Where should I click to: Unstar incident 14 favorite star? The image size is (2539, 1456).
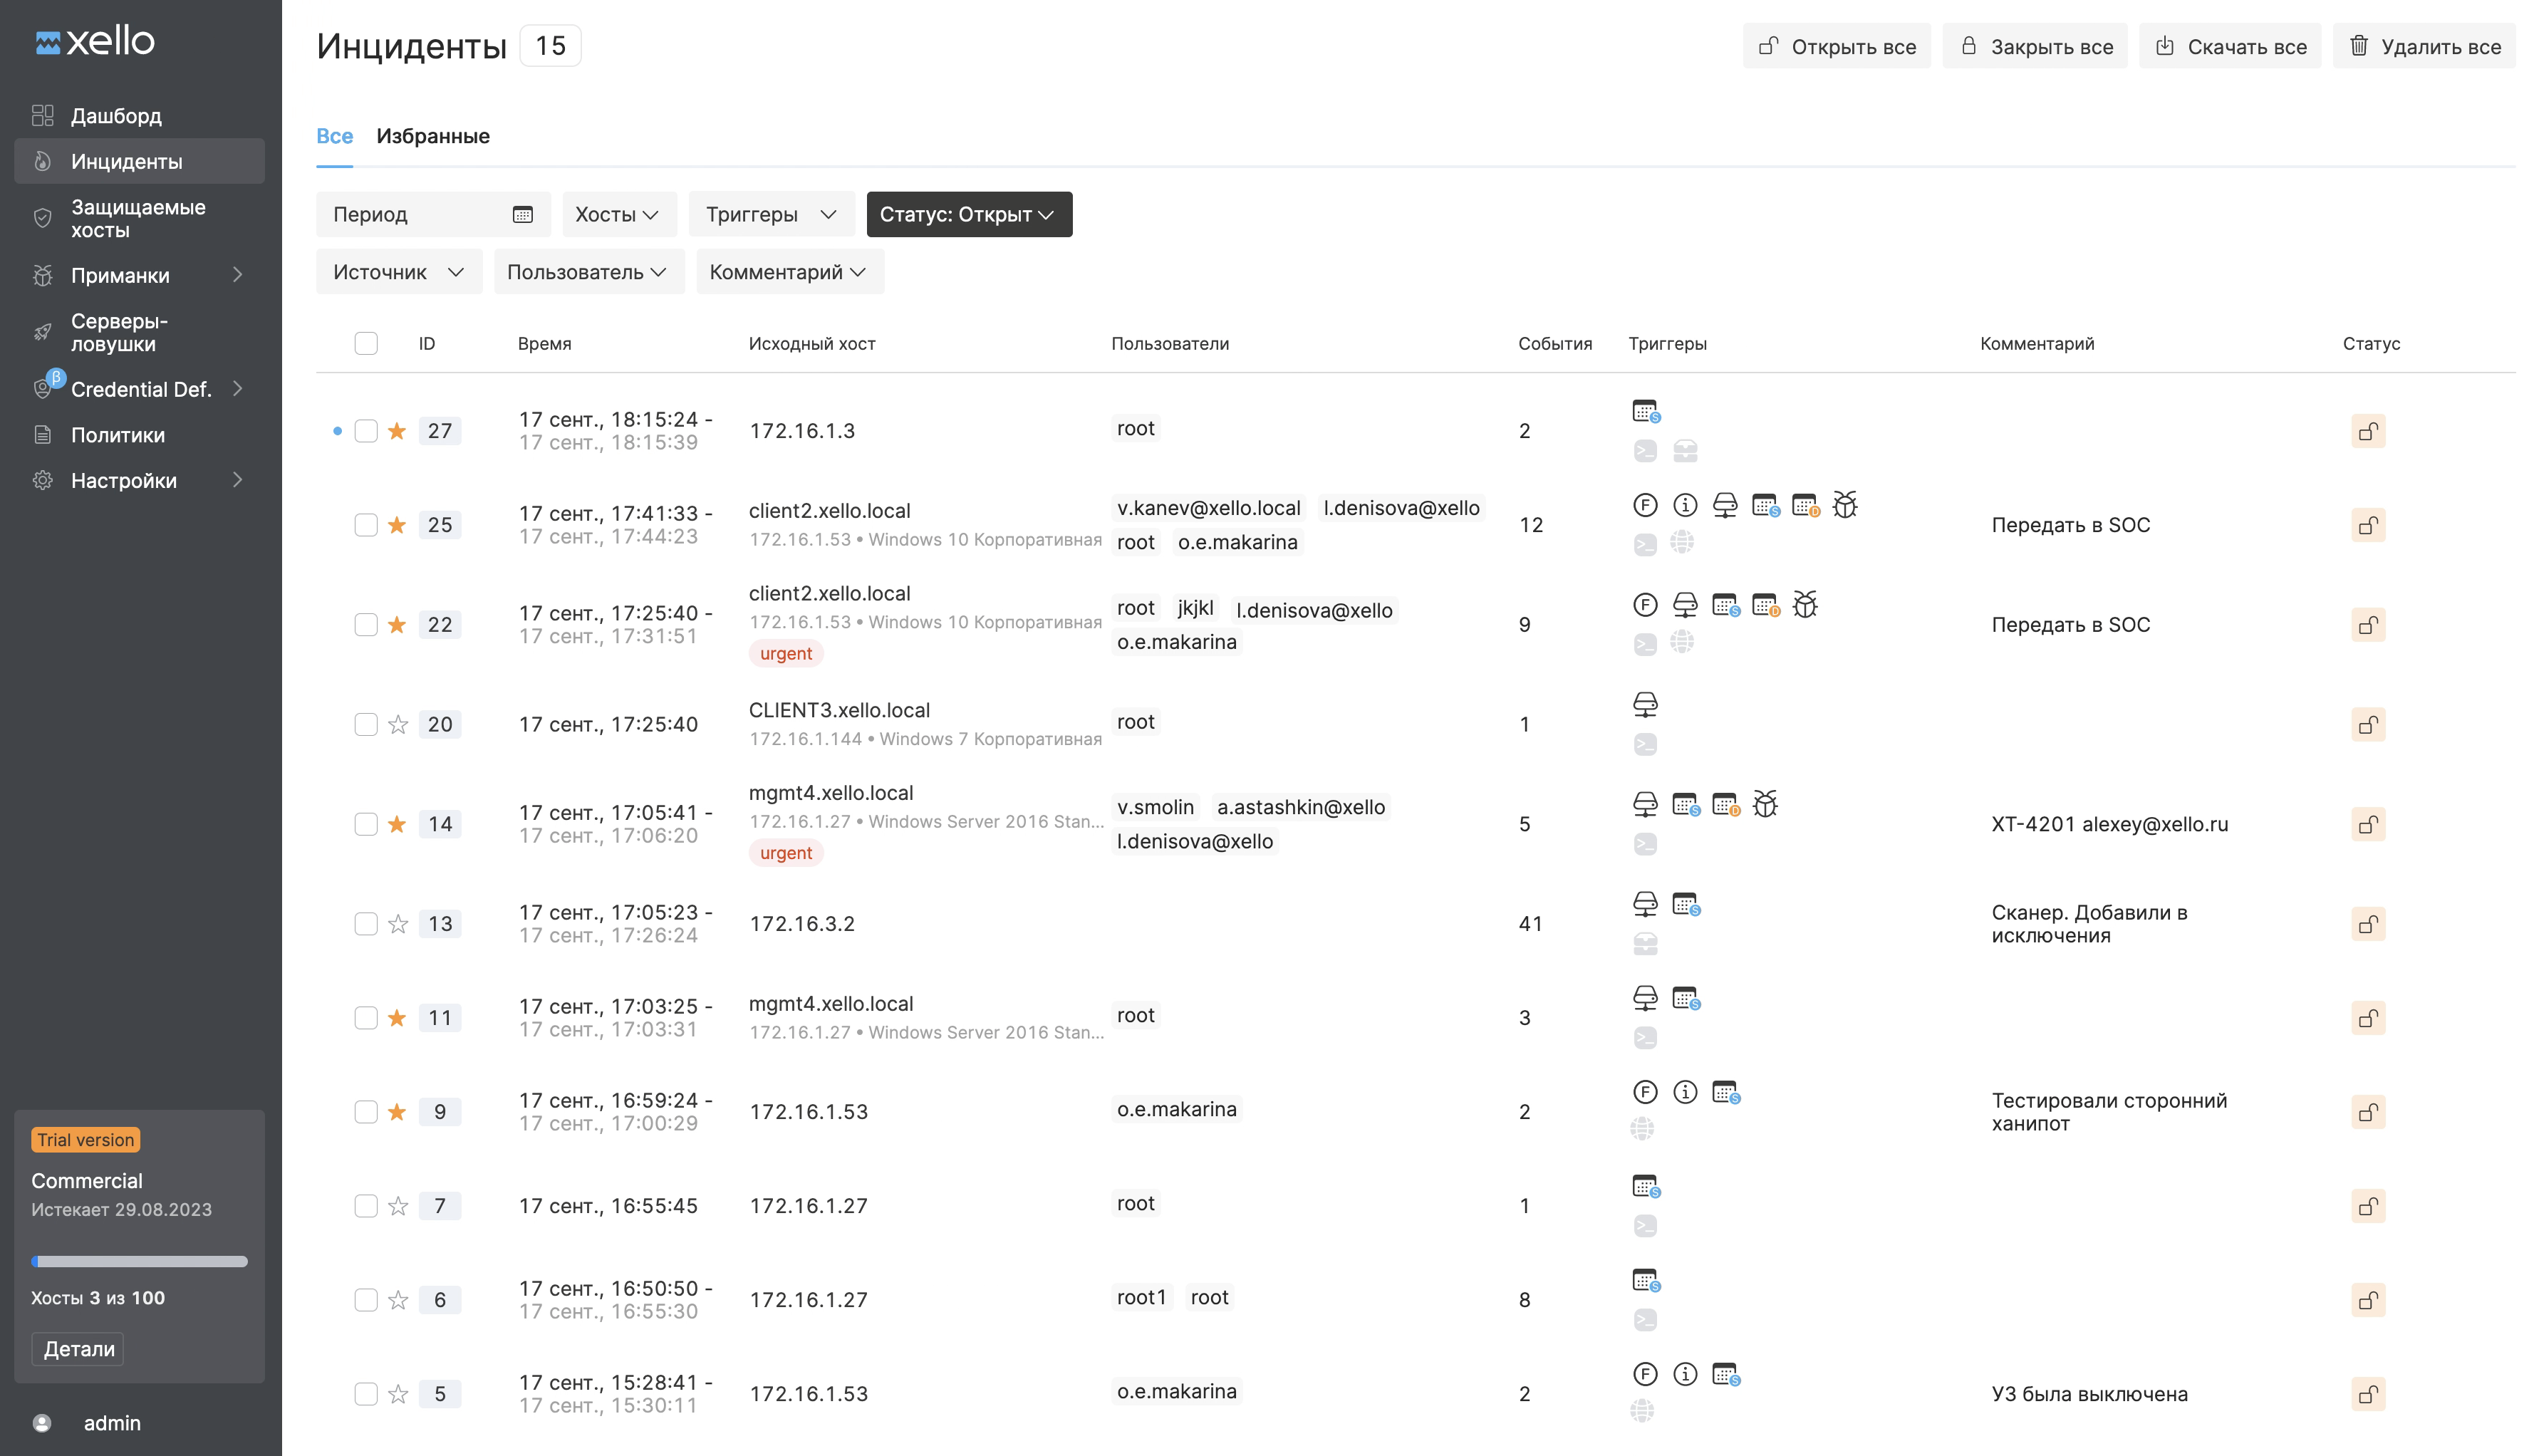click(398, 824)
